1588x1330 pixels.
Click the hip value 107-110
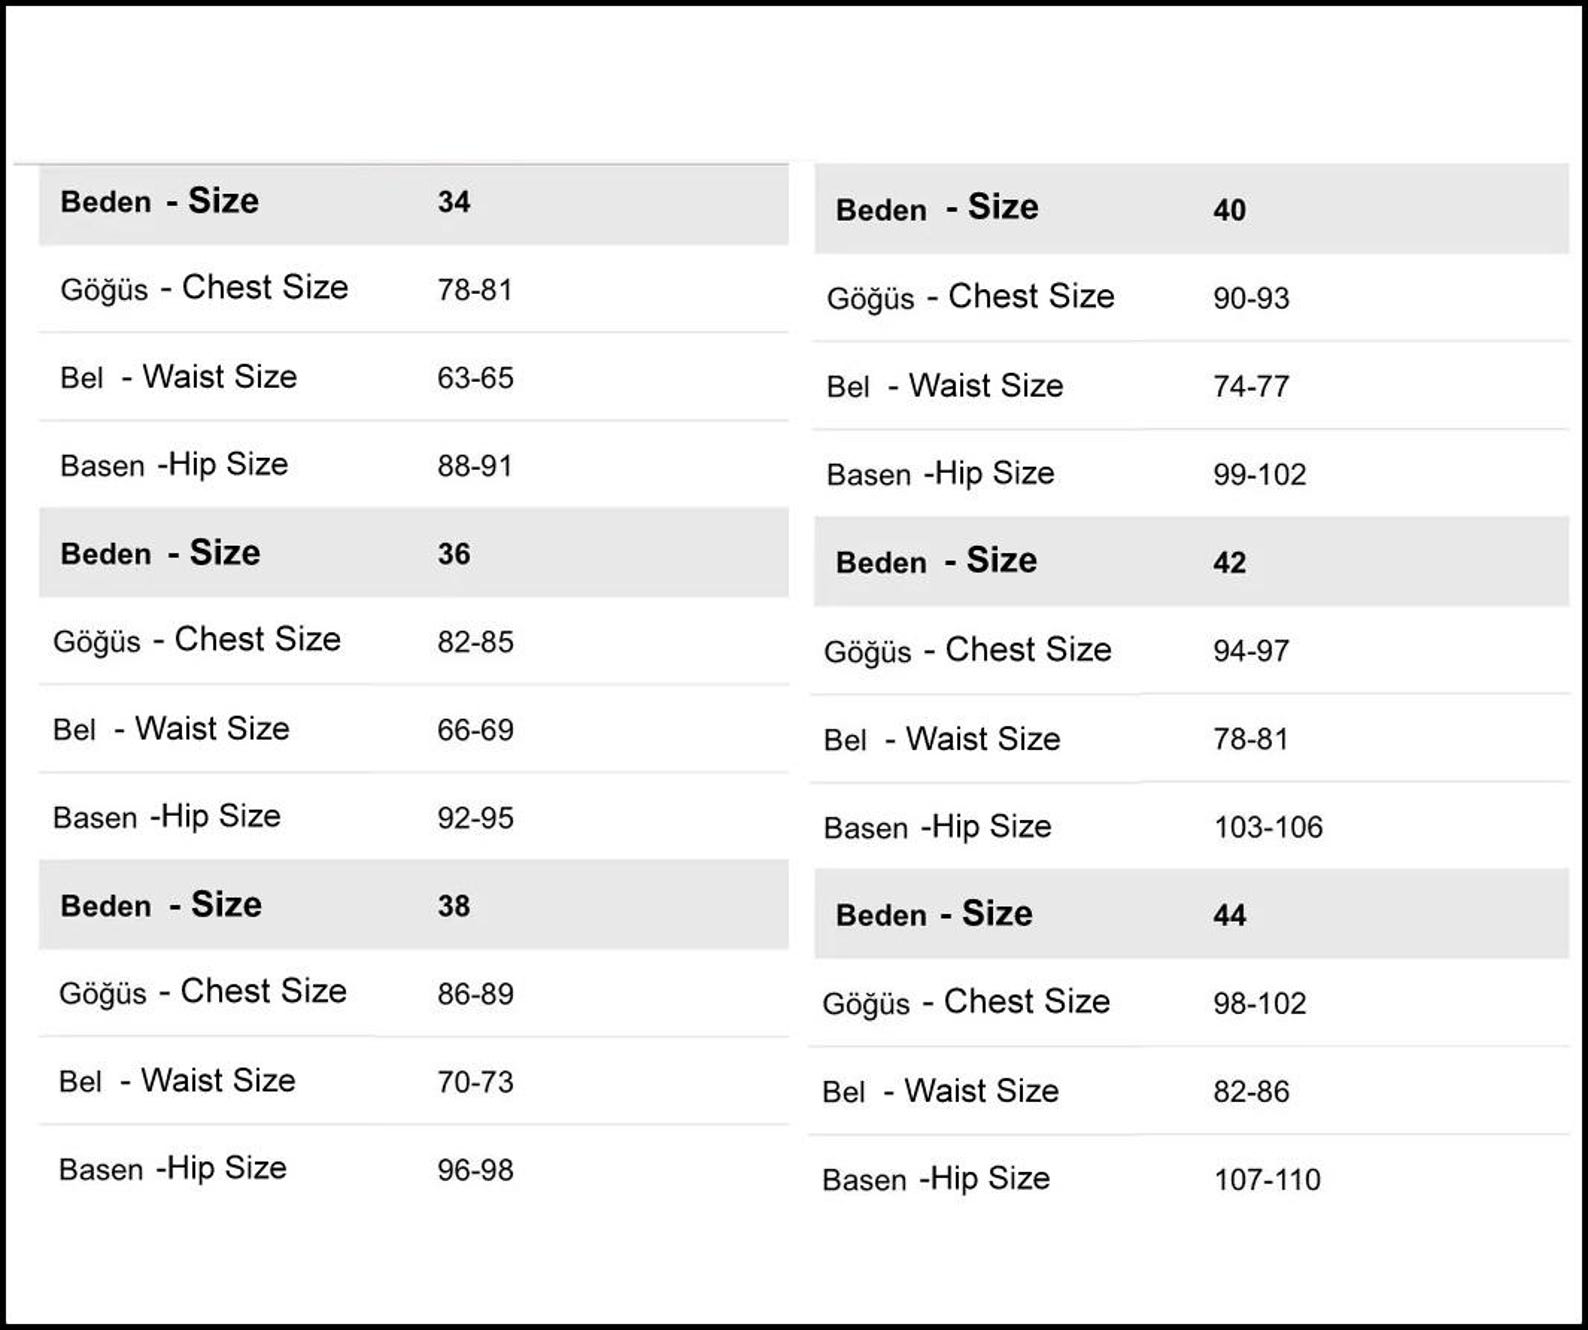click(1267, 1180)
